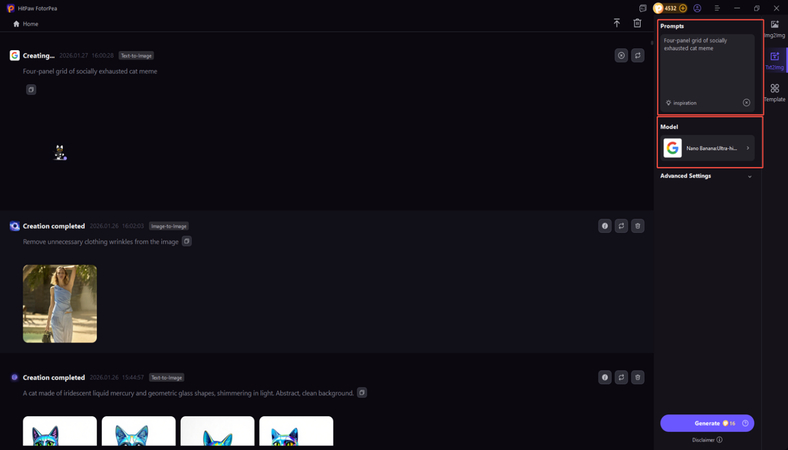Viewport: 788px width, 450px height.
Task: Delete all history with trash icon
Action: tap(637, 23)
